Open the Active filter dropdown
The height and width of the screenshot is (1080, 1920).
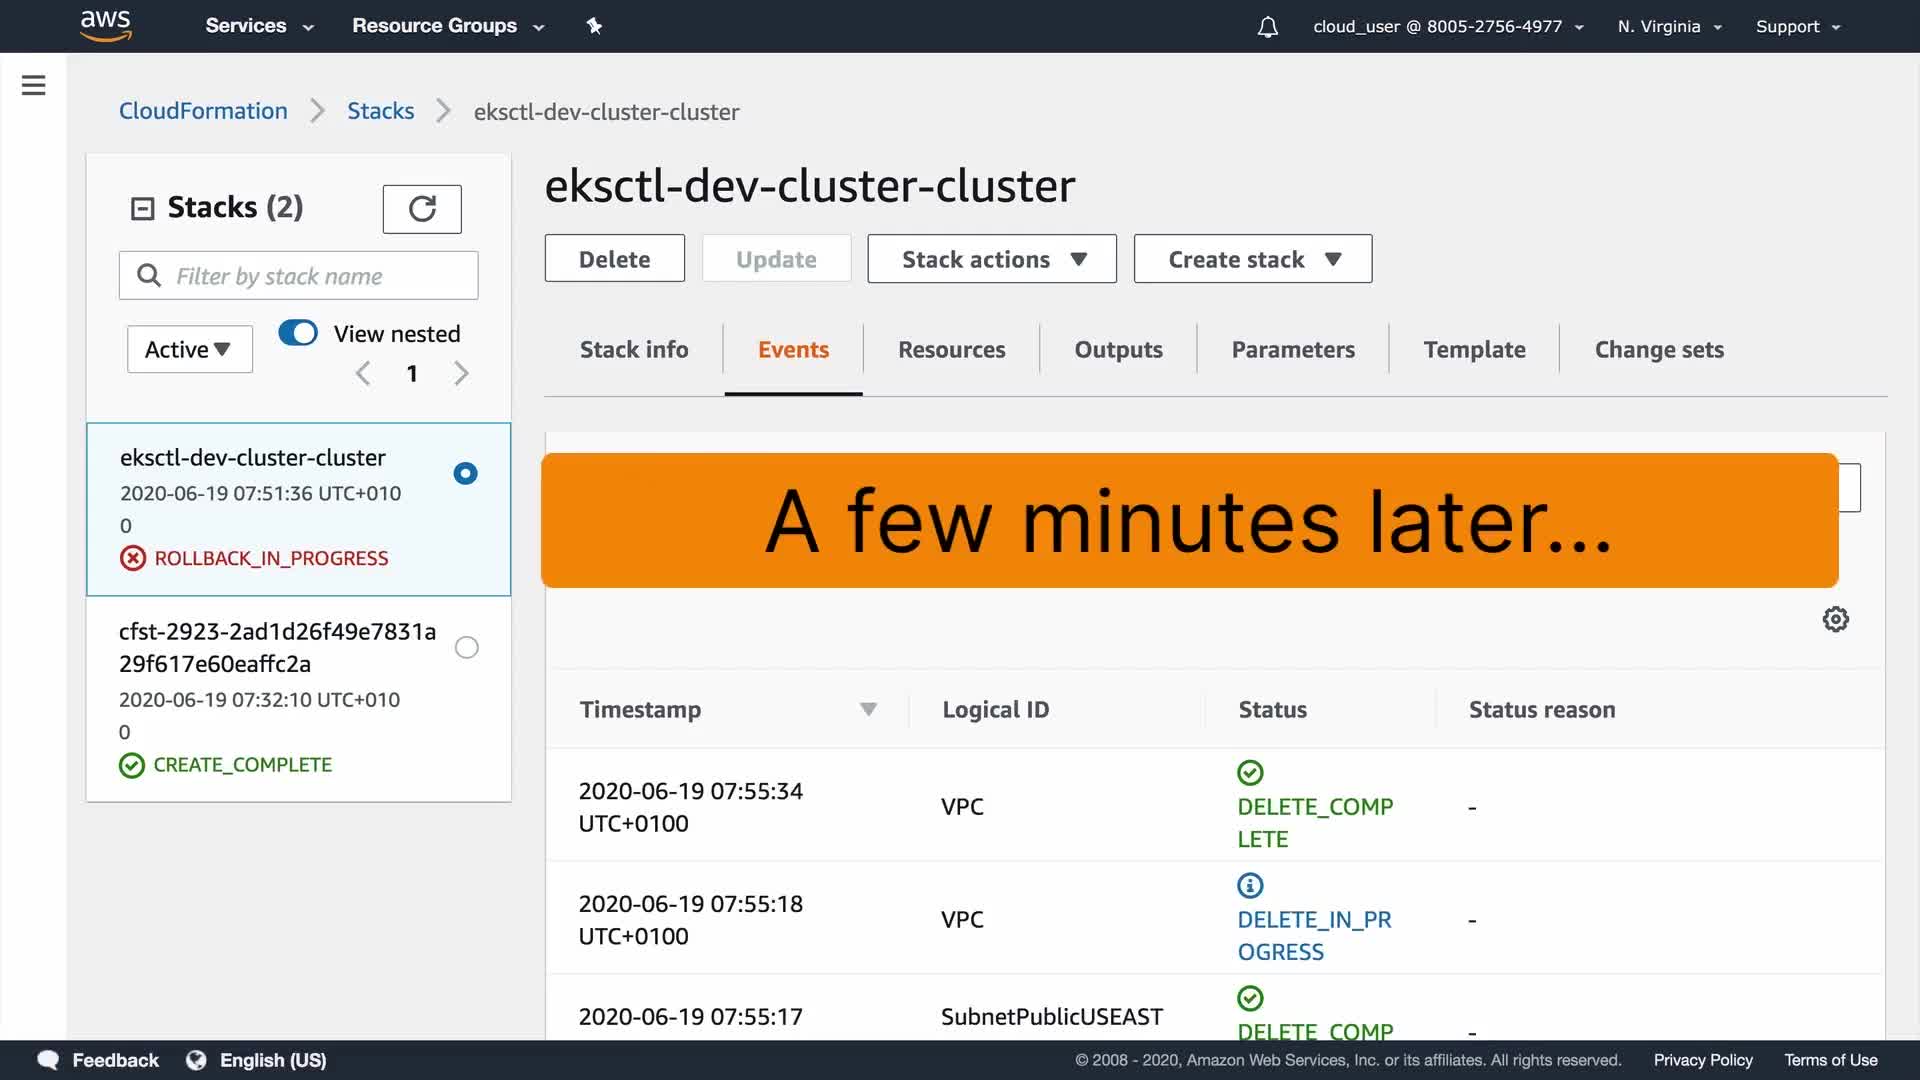tap(189, 349)
